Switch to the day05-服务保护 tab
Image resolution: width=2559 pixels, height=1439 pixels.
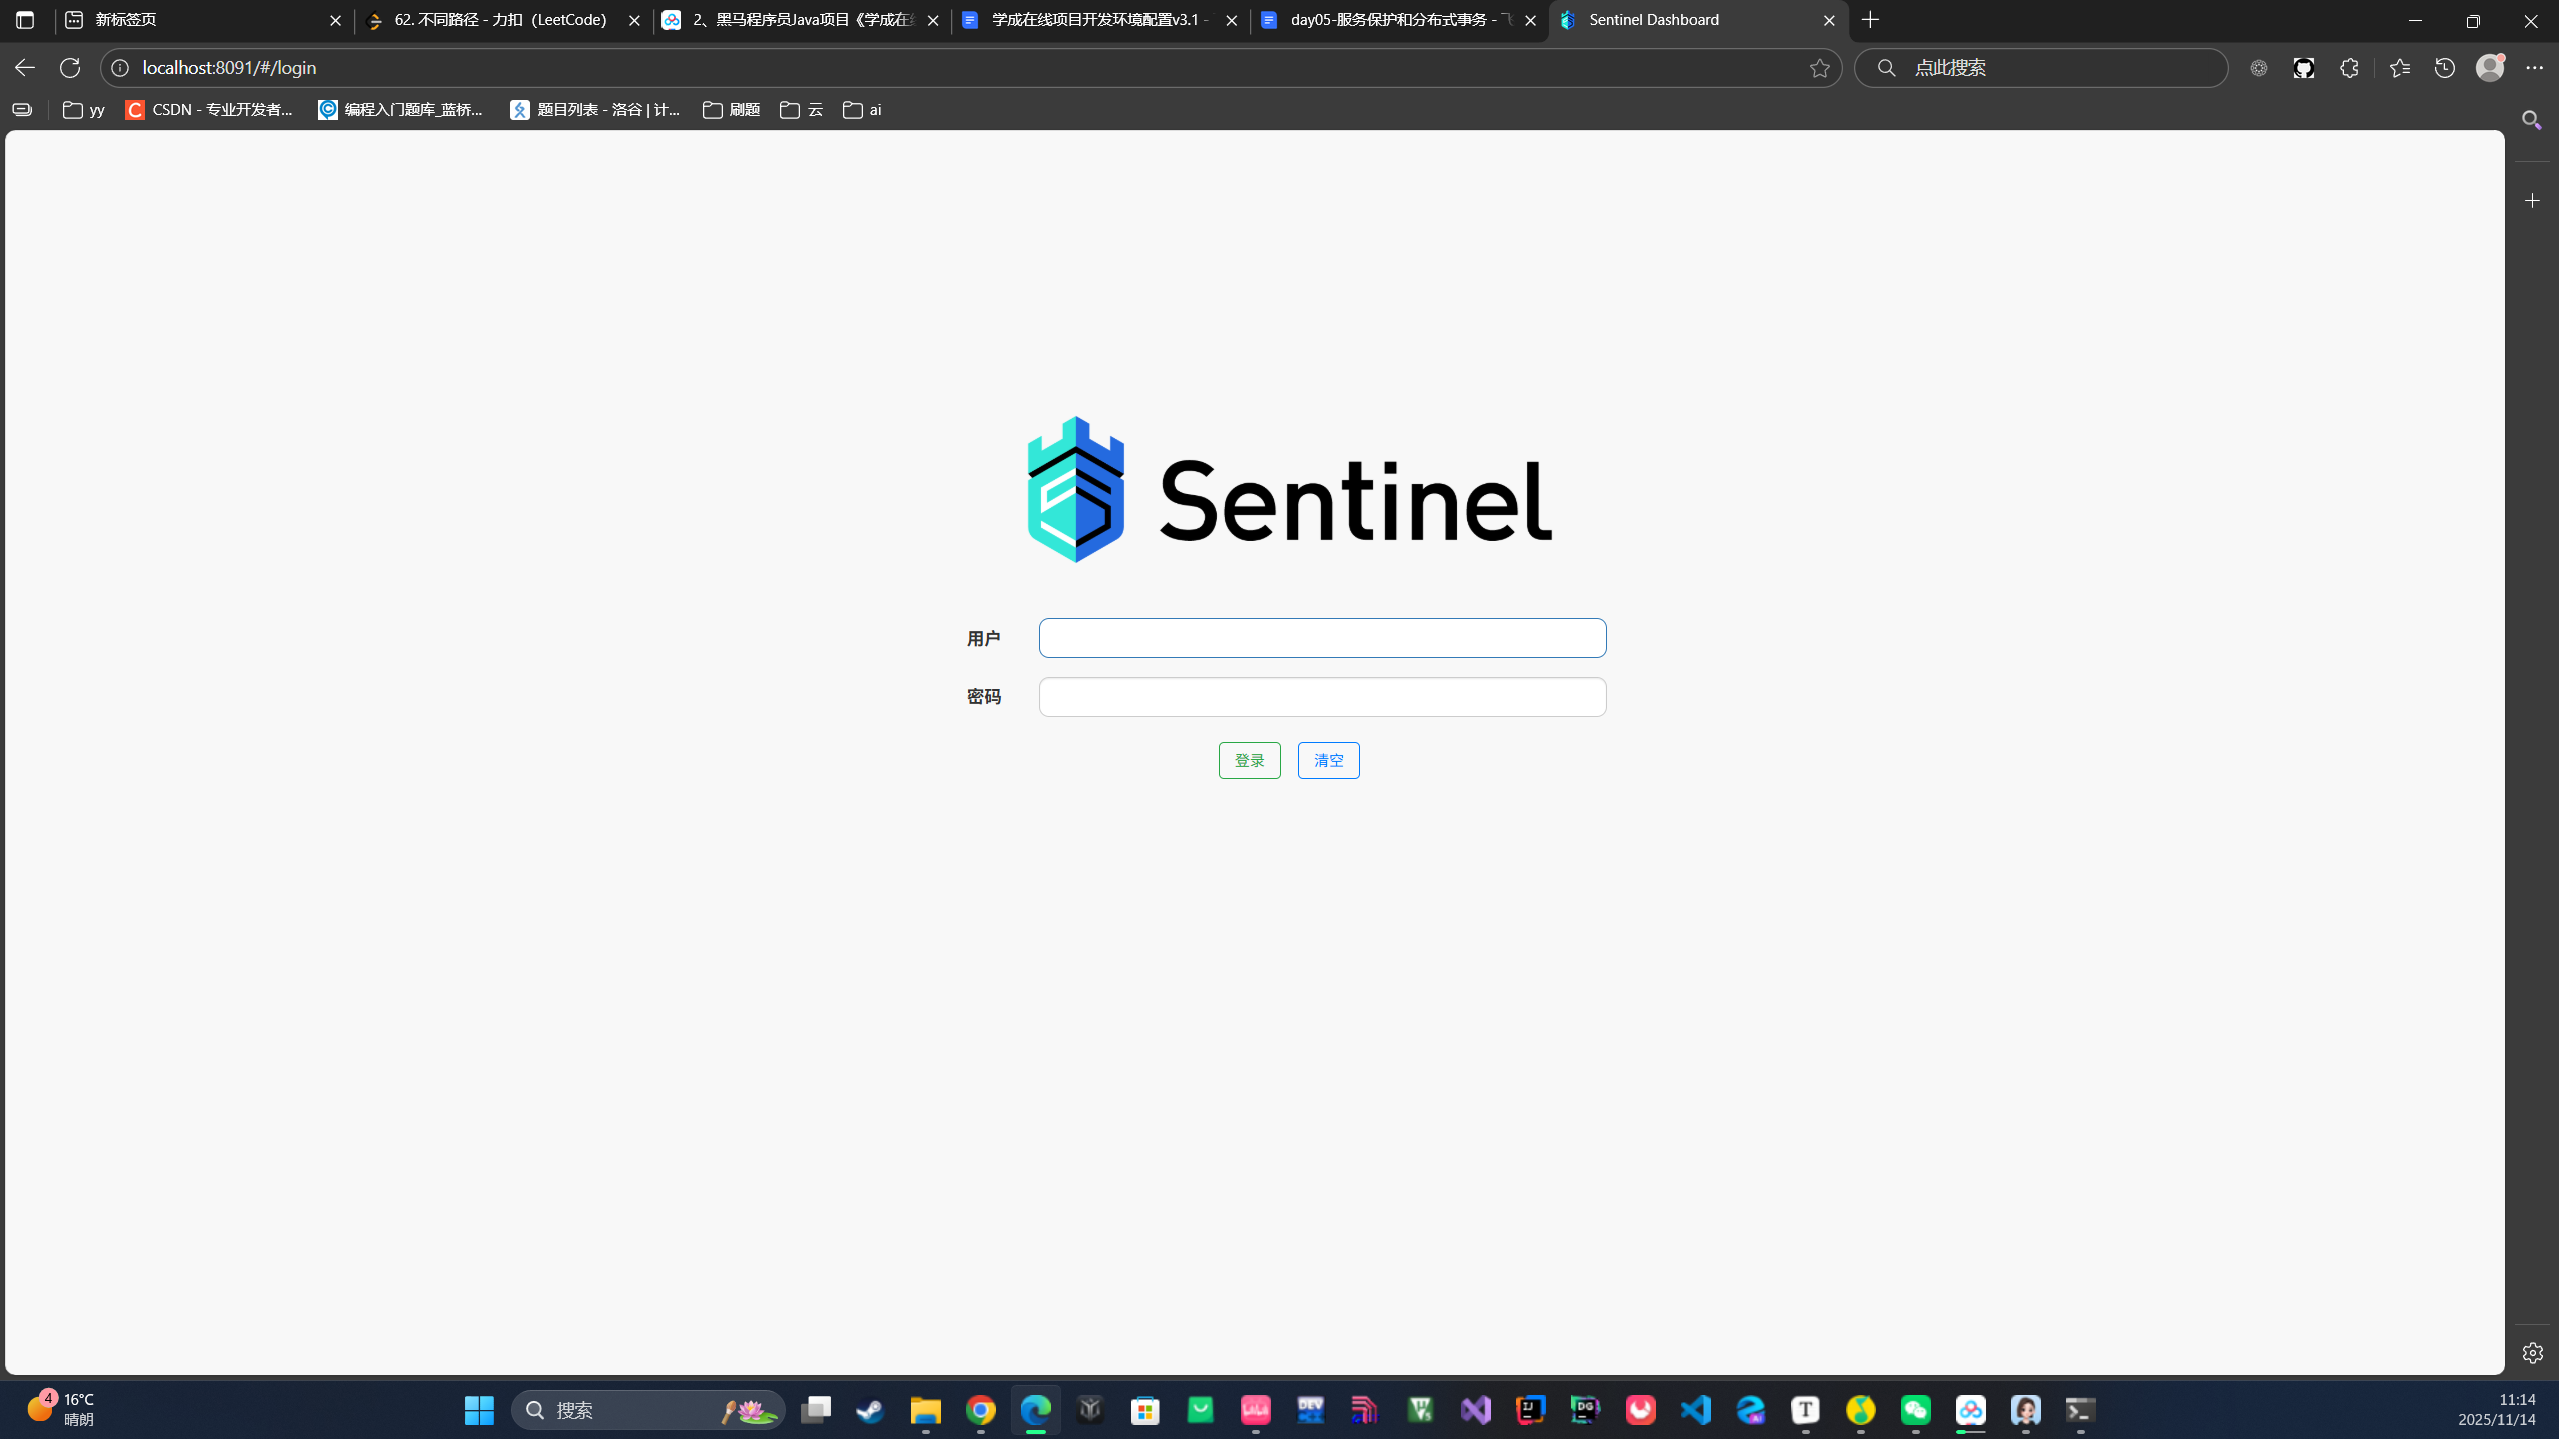coord(1390,20)
